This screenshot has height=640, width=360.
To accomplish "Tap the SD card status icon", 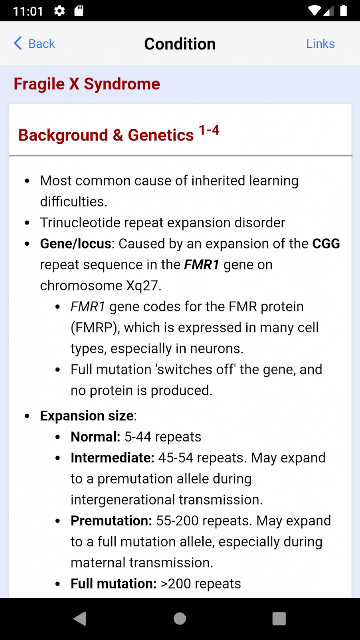I will [78, 11].
